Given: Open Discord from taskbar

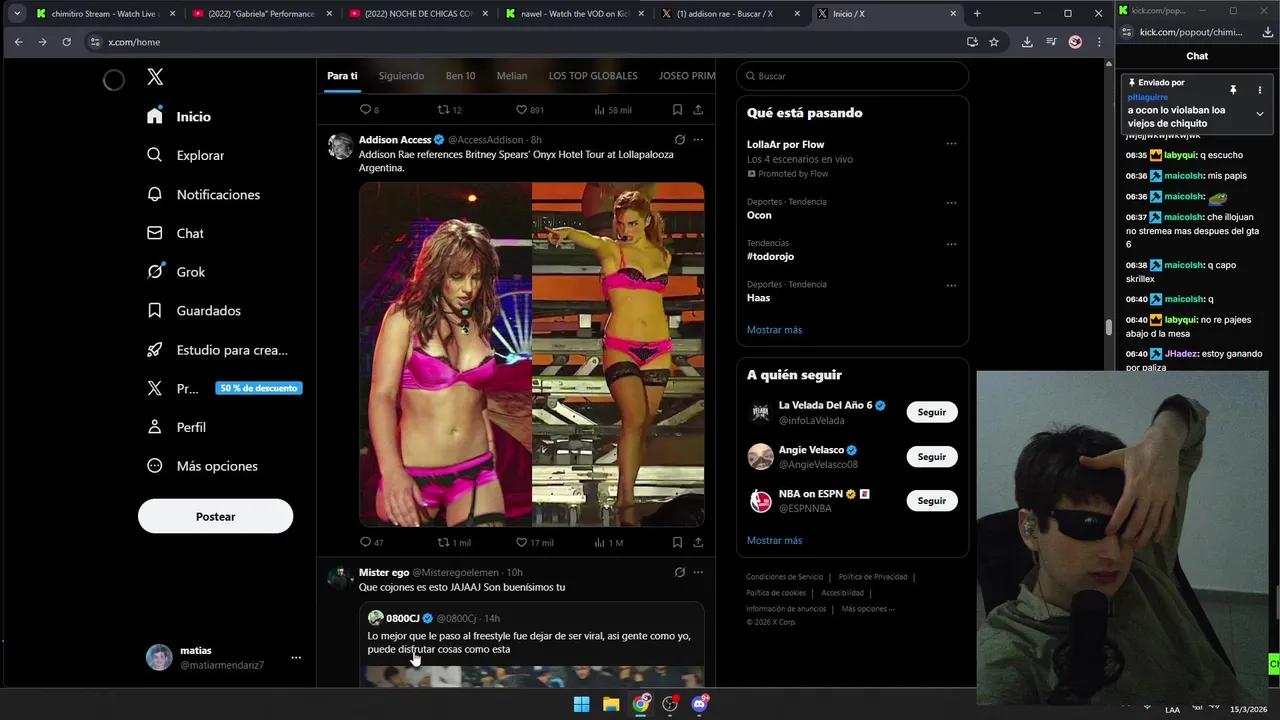Looking at the screenshot, I should [x=699, y=704].
